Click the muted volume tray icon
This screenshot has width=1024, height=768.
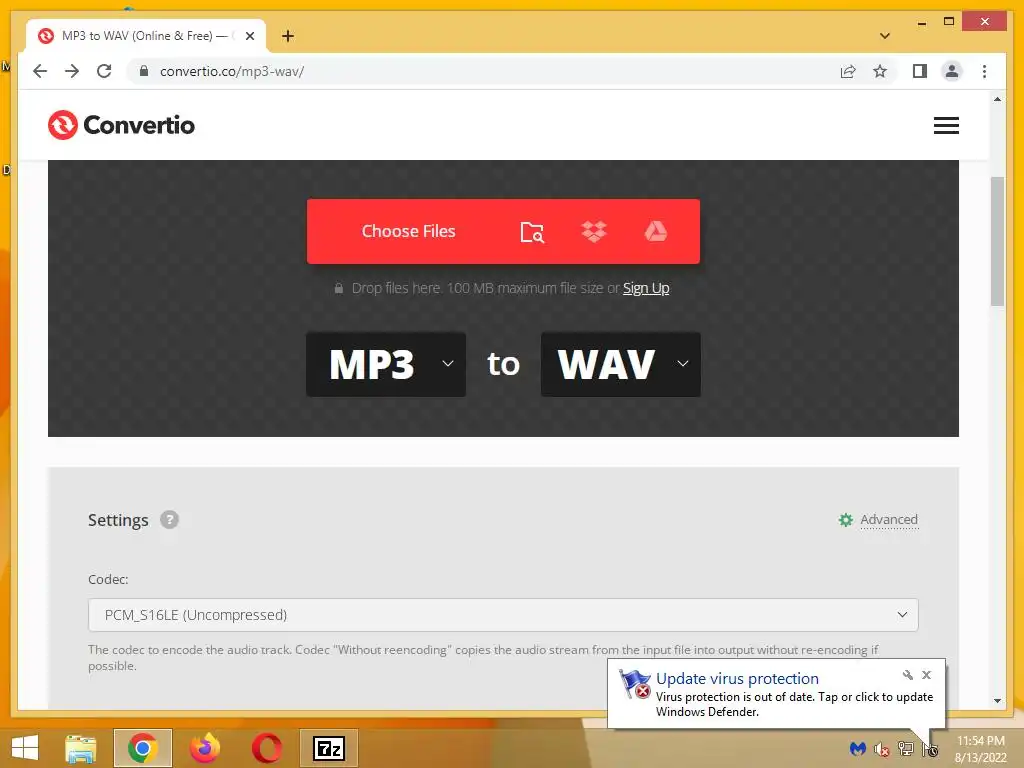(882, 749)
